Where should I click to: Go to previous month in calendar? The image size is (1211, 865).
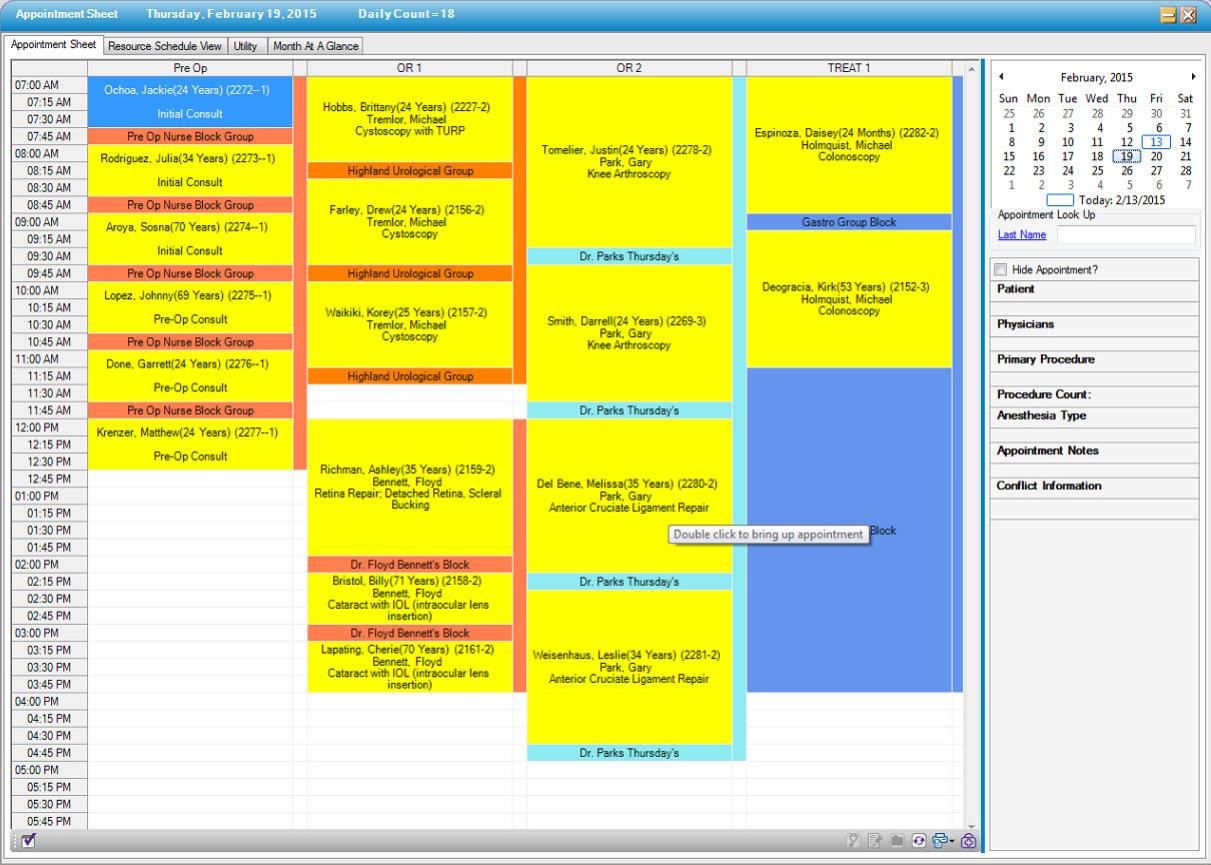(x=1001, y=77)
